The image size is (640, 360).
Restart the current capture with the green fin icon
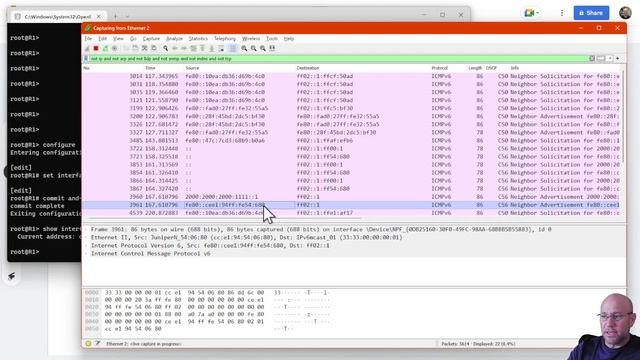coord(105,48)
